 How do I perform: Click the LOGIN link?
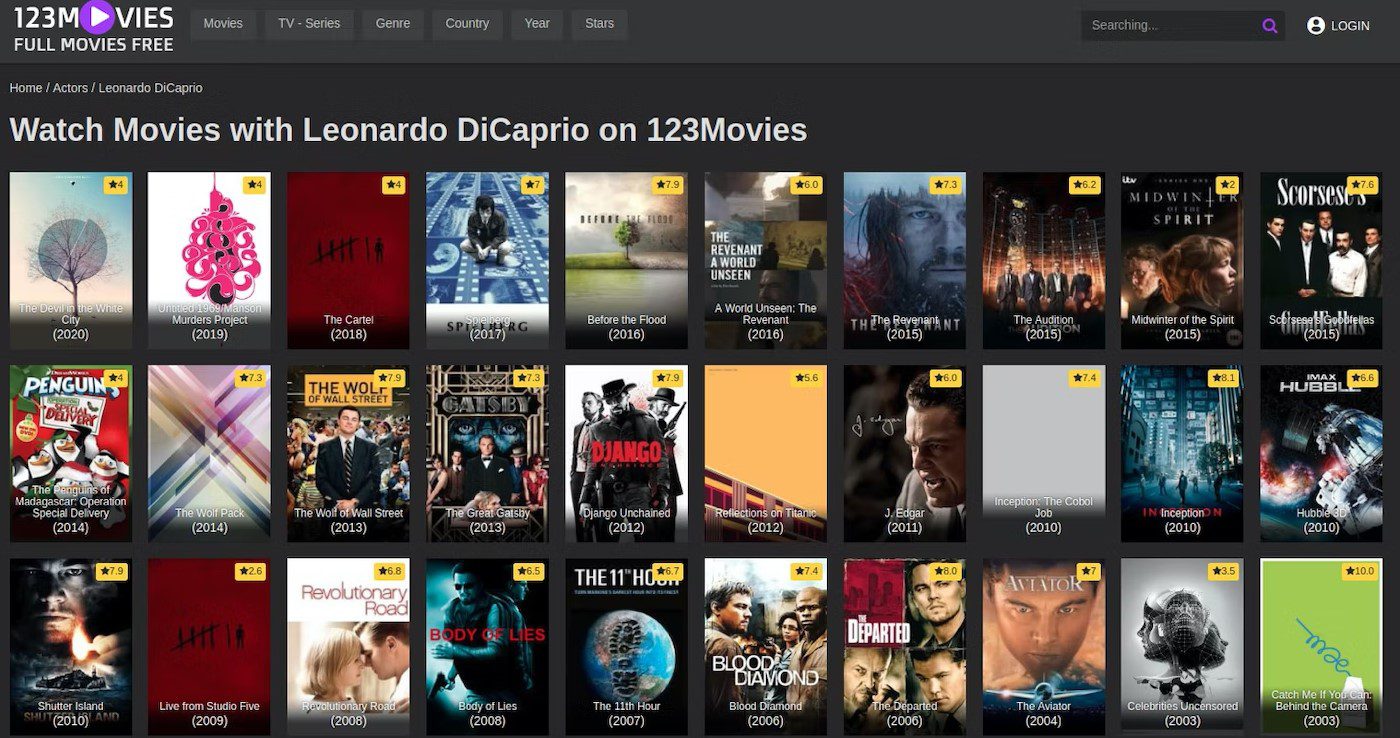point(1350,26)
